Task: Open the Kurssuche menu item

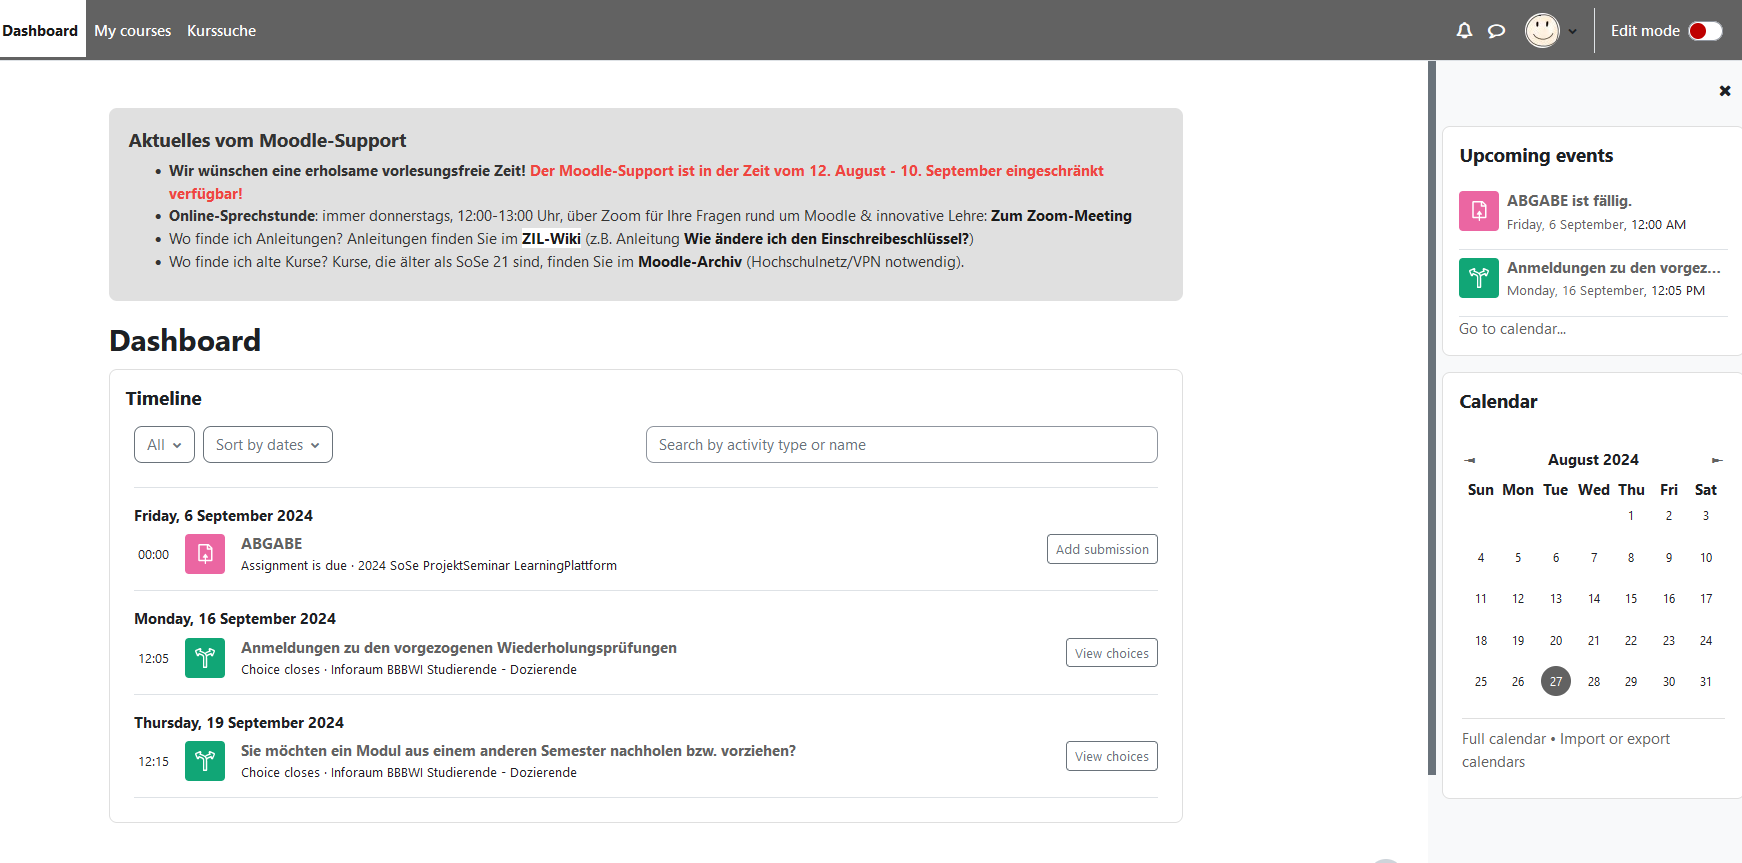Action: point(221,31)
